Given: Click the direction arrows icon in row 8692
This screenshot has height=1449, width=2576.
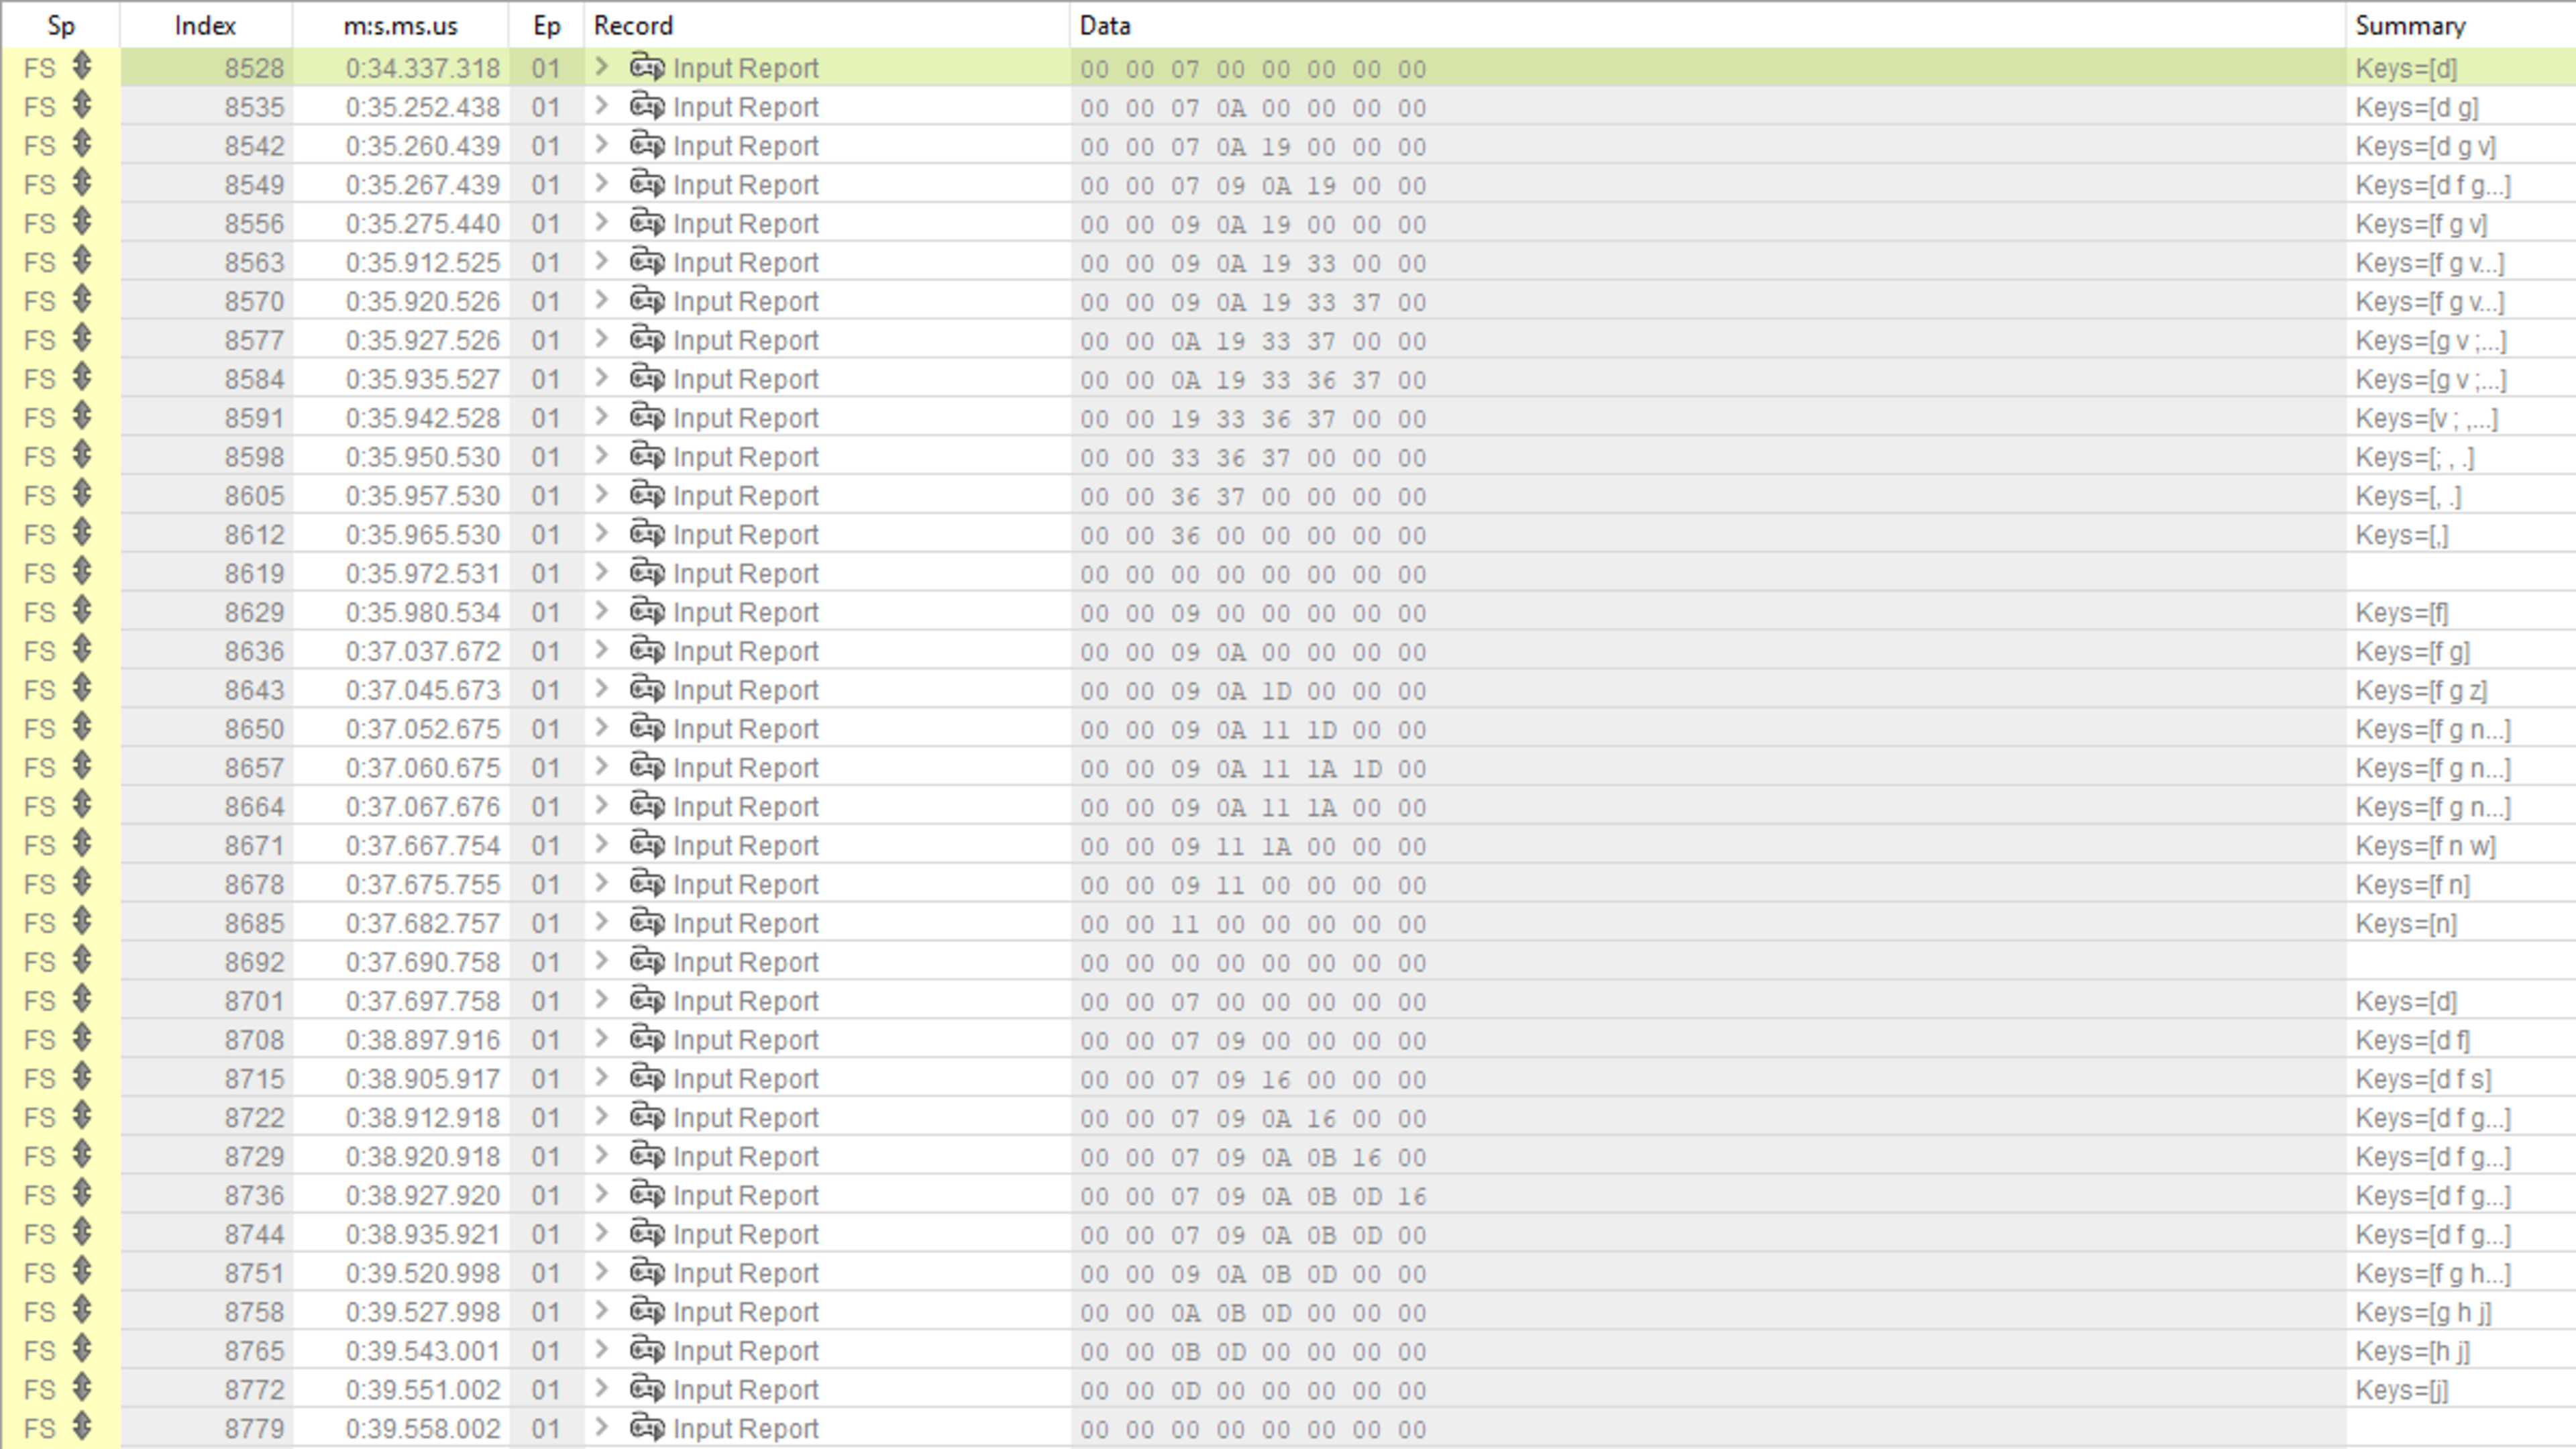Looking at the screenshot, I should pos(82,961).
